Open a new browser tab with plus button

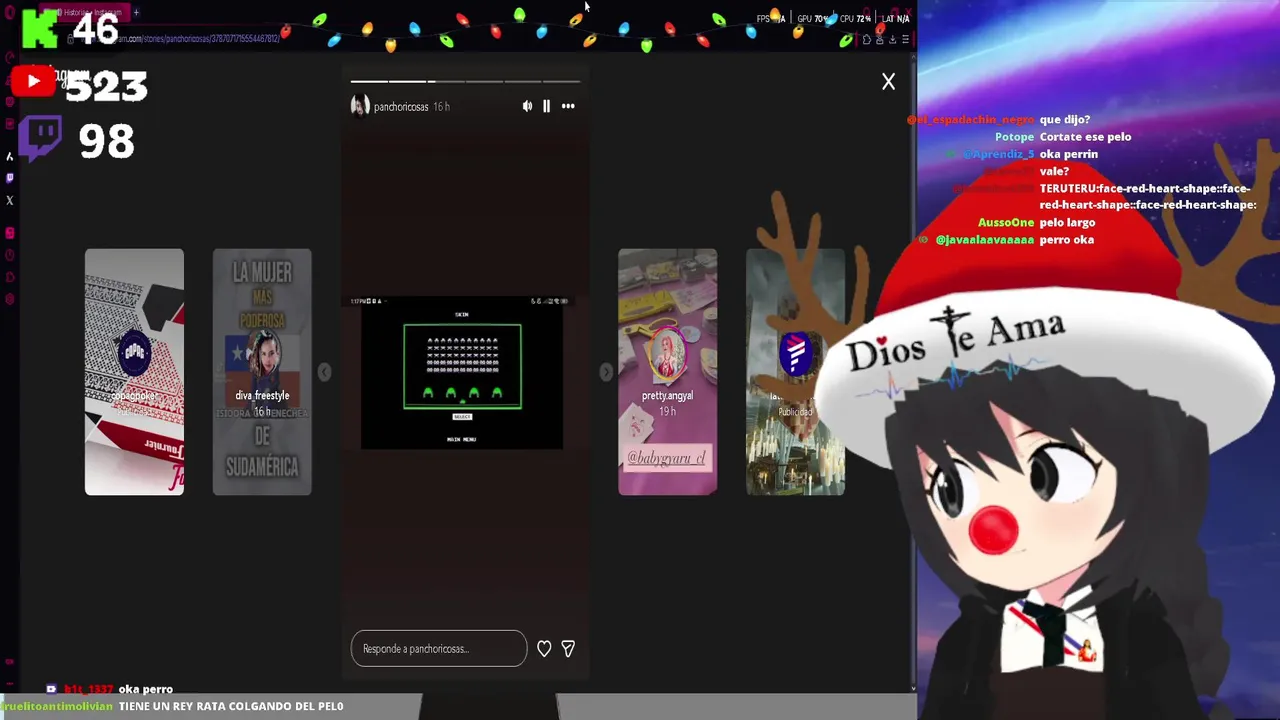[x=136, y=12]
